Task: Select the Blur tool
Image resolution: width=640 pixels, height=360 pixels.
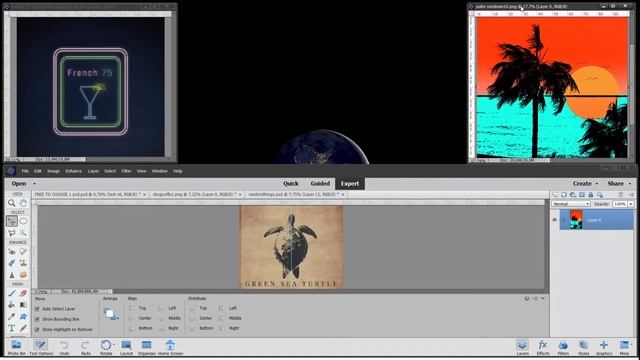Action: (x=11, y=275)
